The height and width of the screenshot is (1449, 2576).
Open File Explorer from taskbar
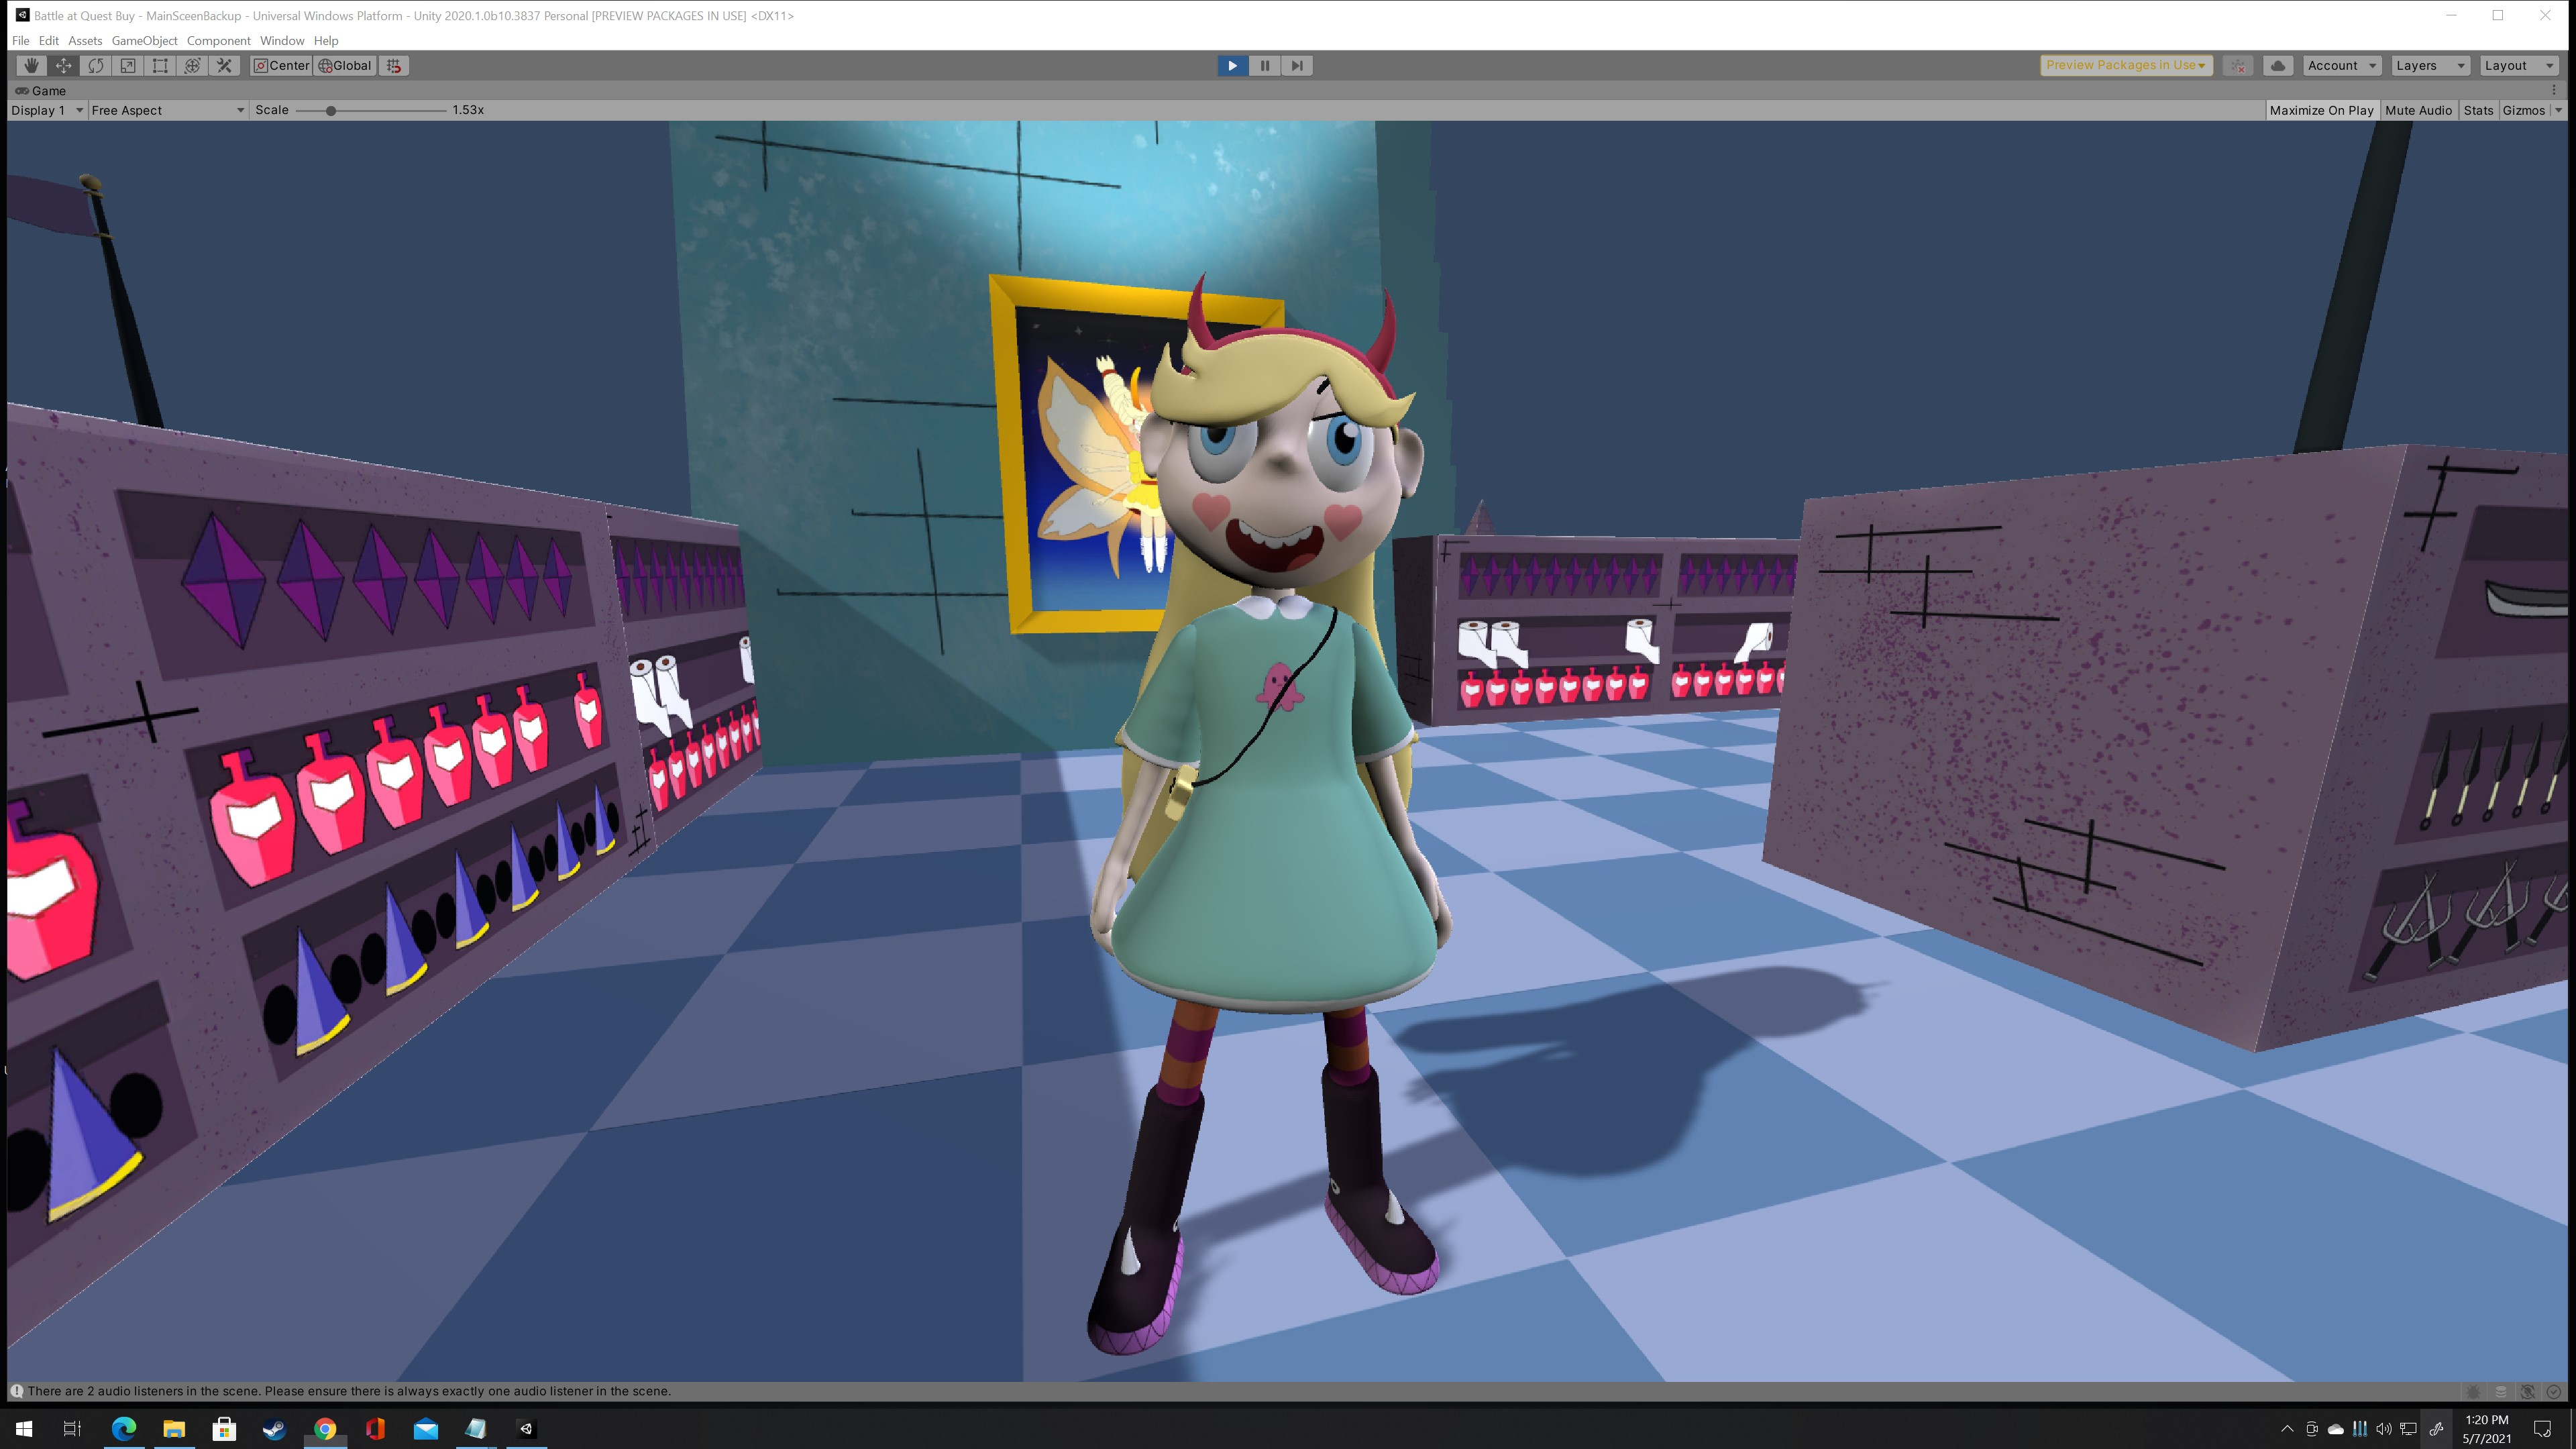[x=174, y=1428]
